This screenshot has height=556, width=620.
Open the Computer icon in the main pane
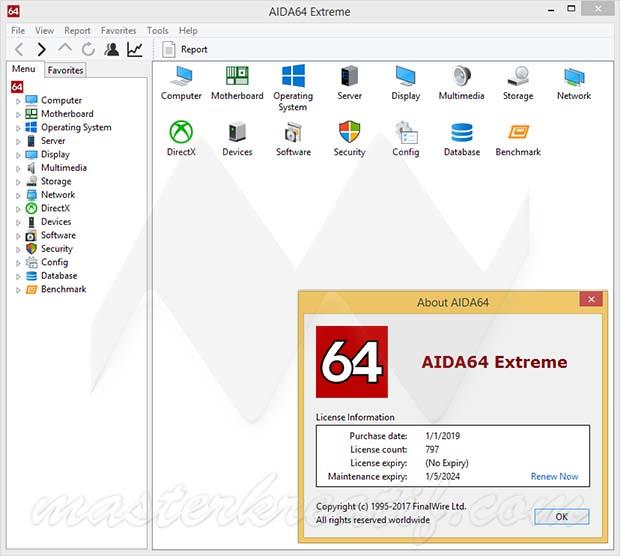[x=181, y=83]
